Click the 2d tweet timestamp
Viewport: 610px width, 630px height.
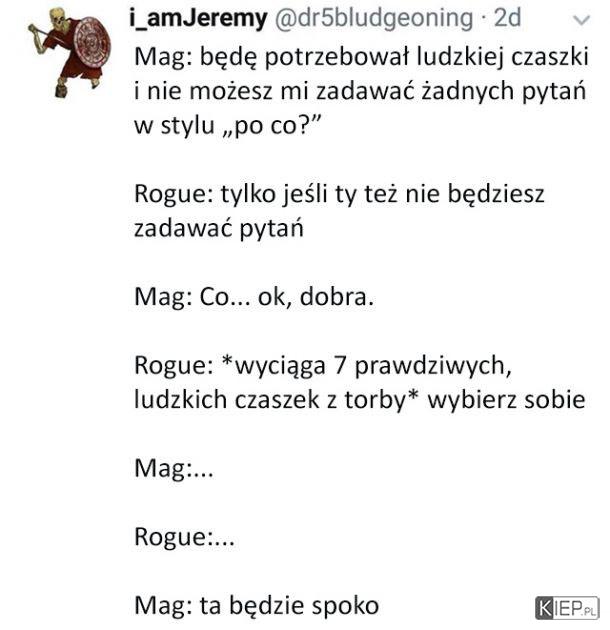point(507,18)
